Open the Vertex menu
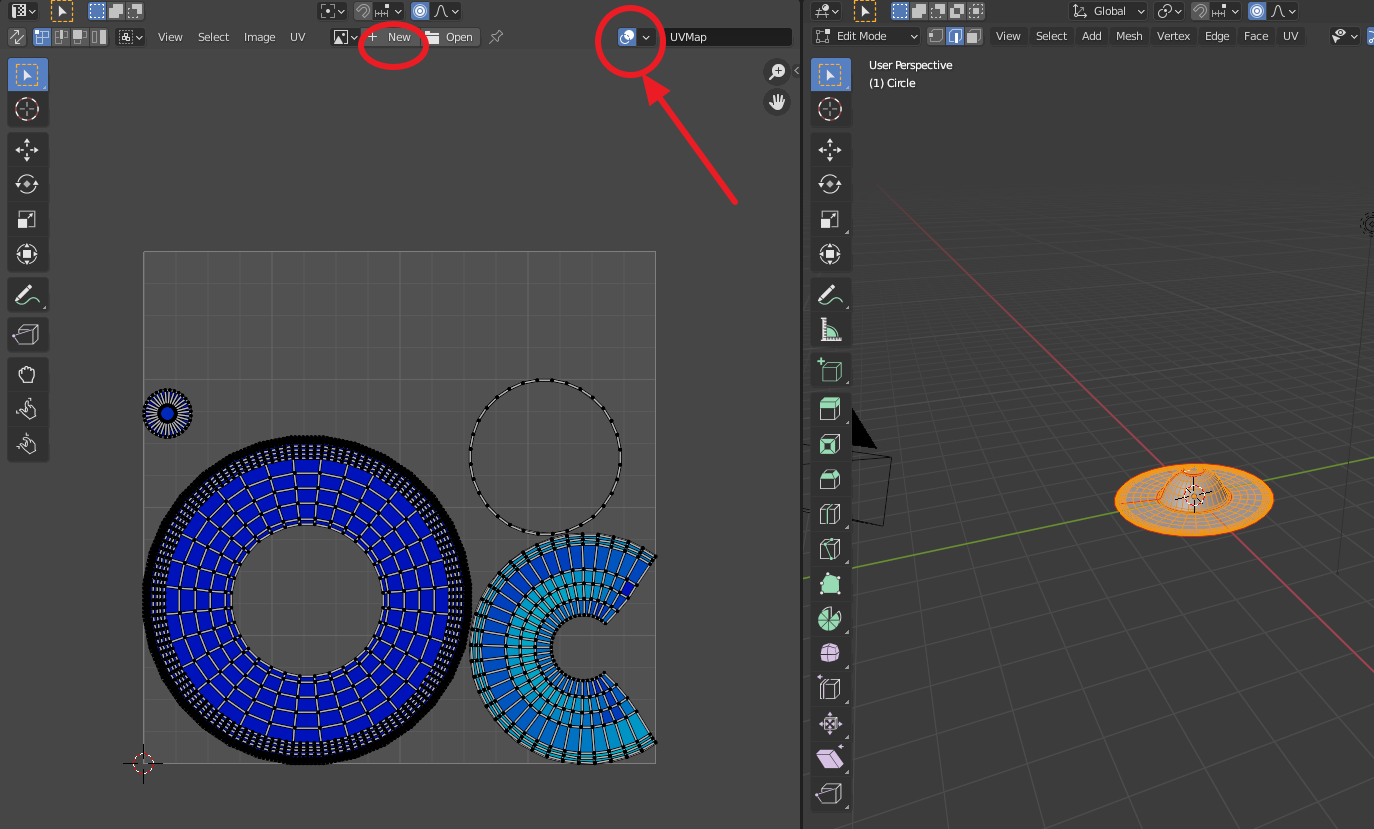 (1174, 36)
